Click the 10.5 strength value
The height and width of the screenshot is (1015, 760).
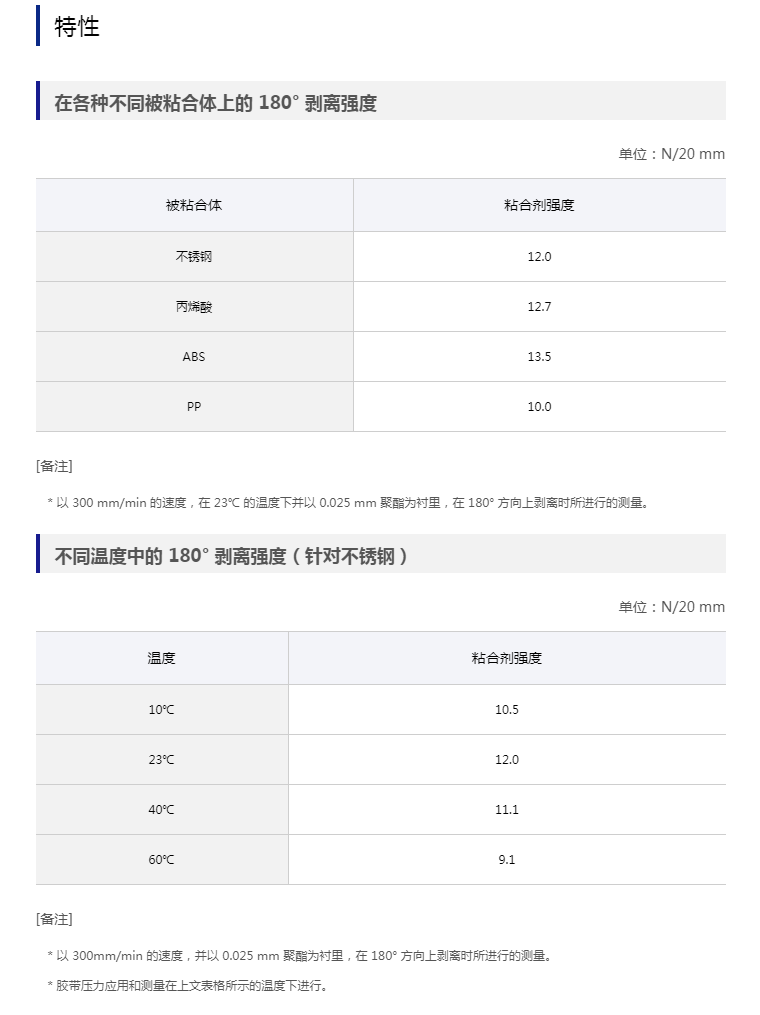click(x=507, y=709)
